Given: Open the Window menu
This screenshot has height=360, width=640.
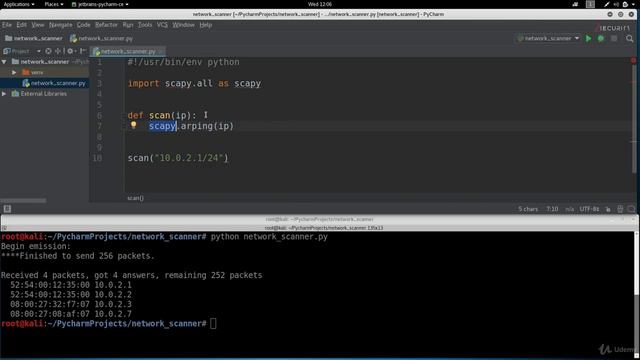Looking at the screenshot, I should (183, 25).
